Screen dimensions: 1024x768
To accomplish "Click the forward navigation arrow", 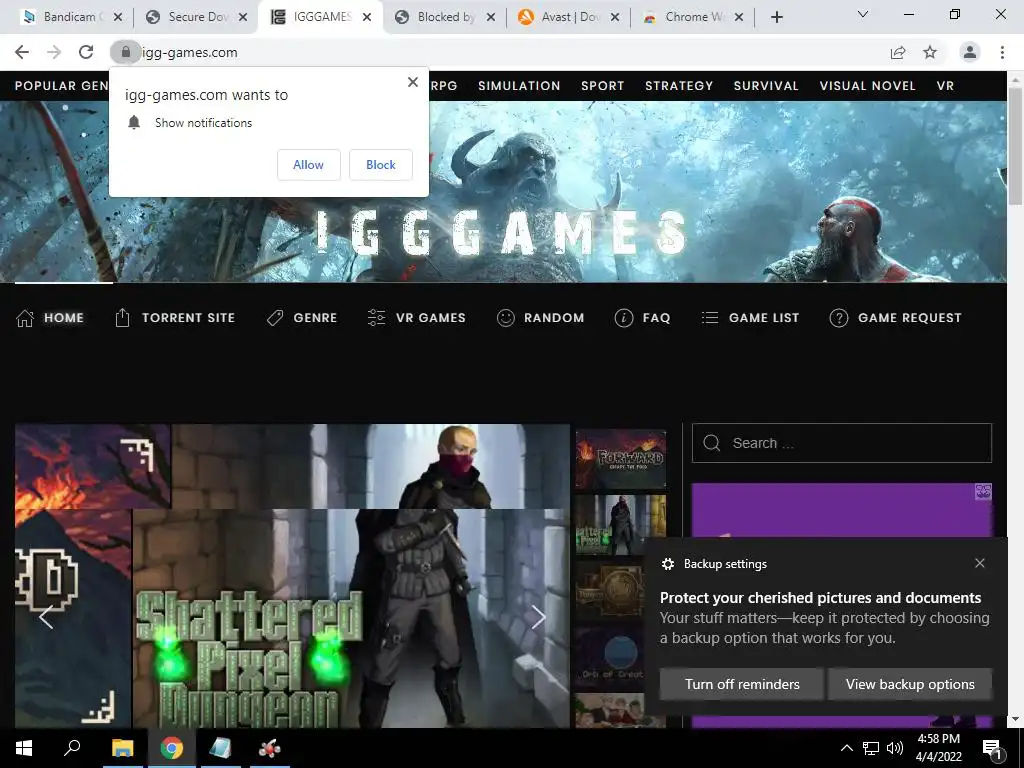I will click(54, 52).
